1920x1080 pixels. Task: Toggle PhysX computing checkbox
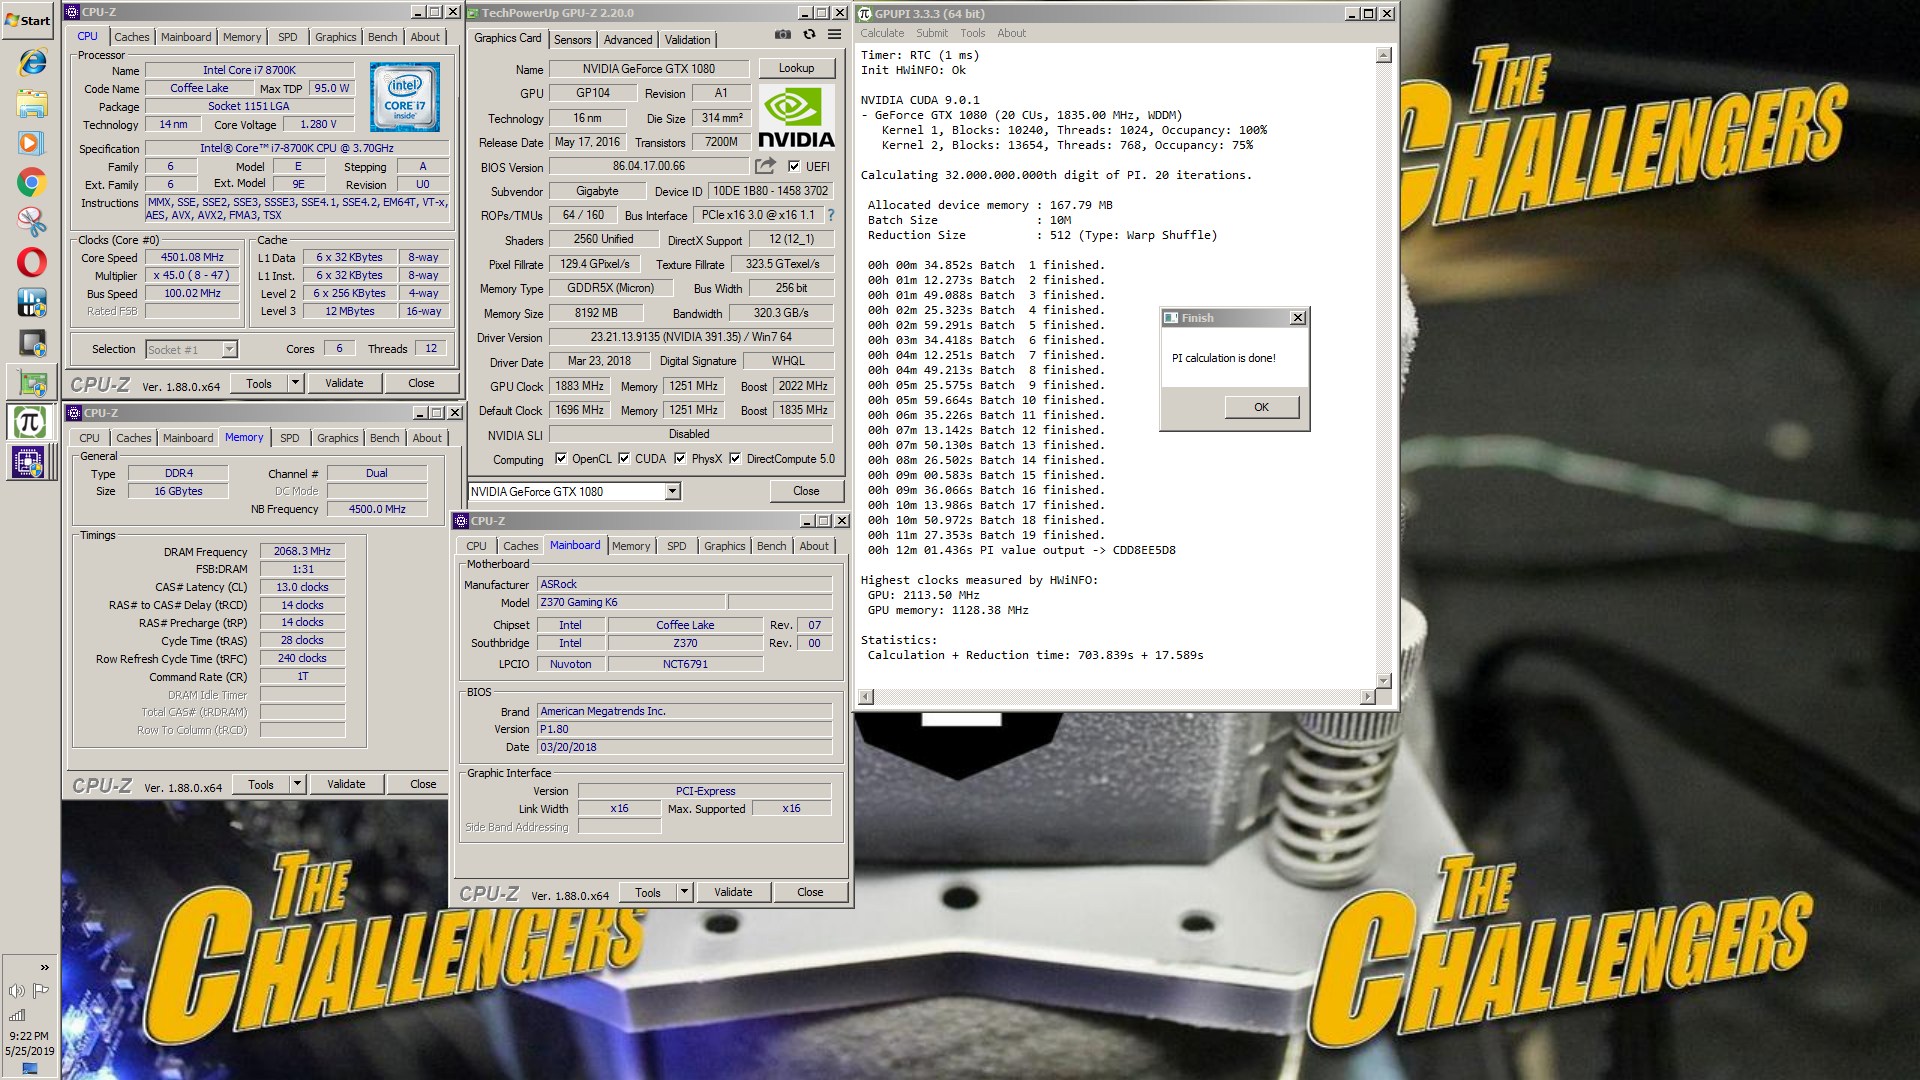(680, 459)
